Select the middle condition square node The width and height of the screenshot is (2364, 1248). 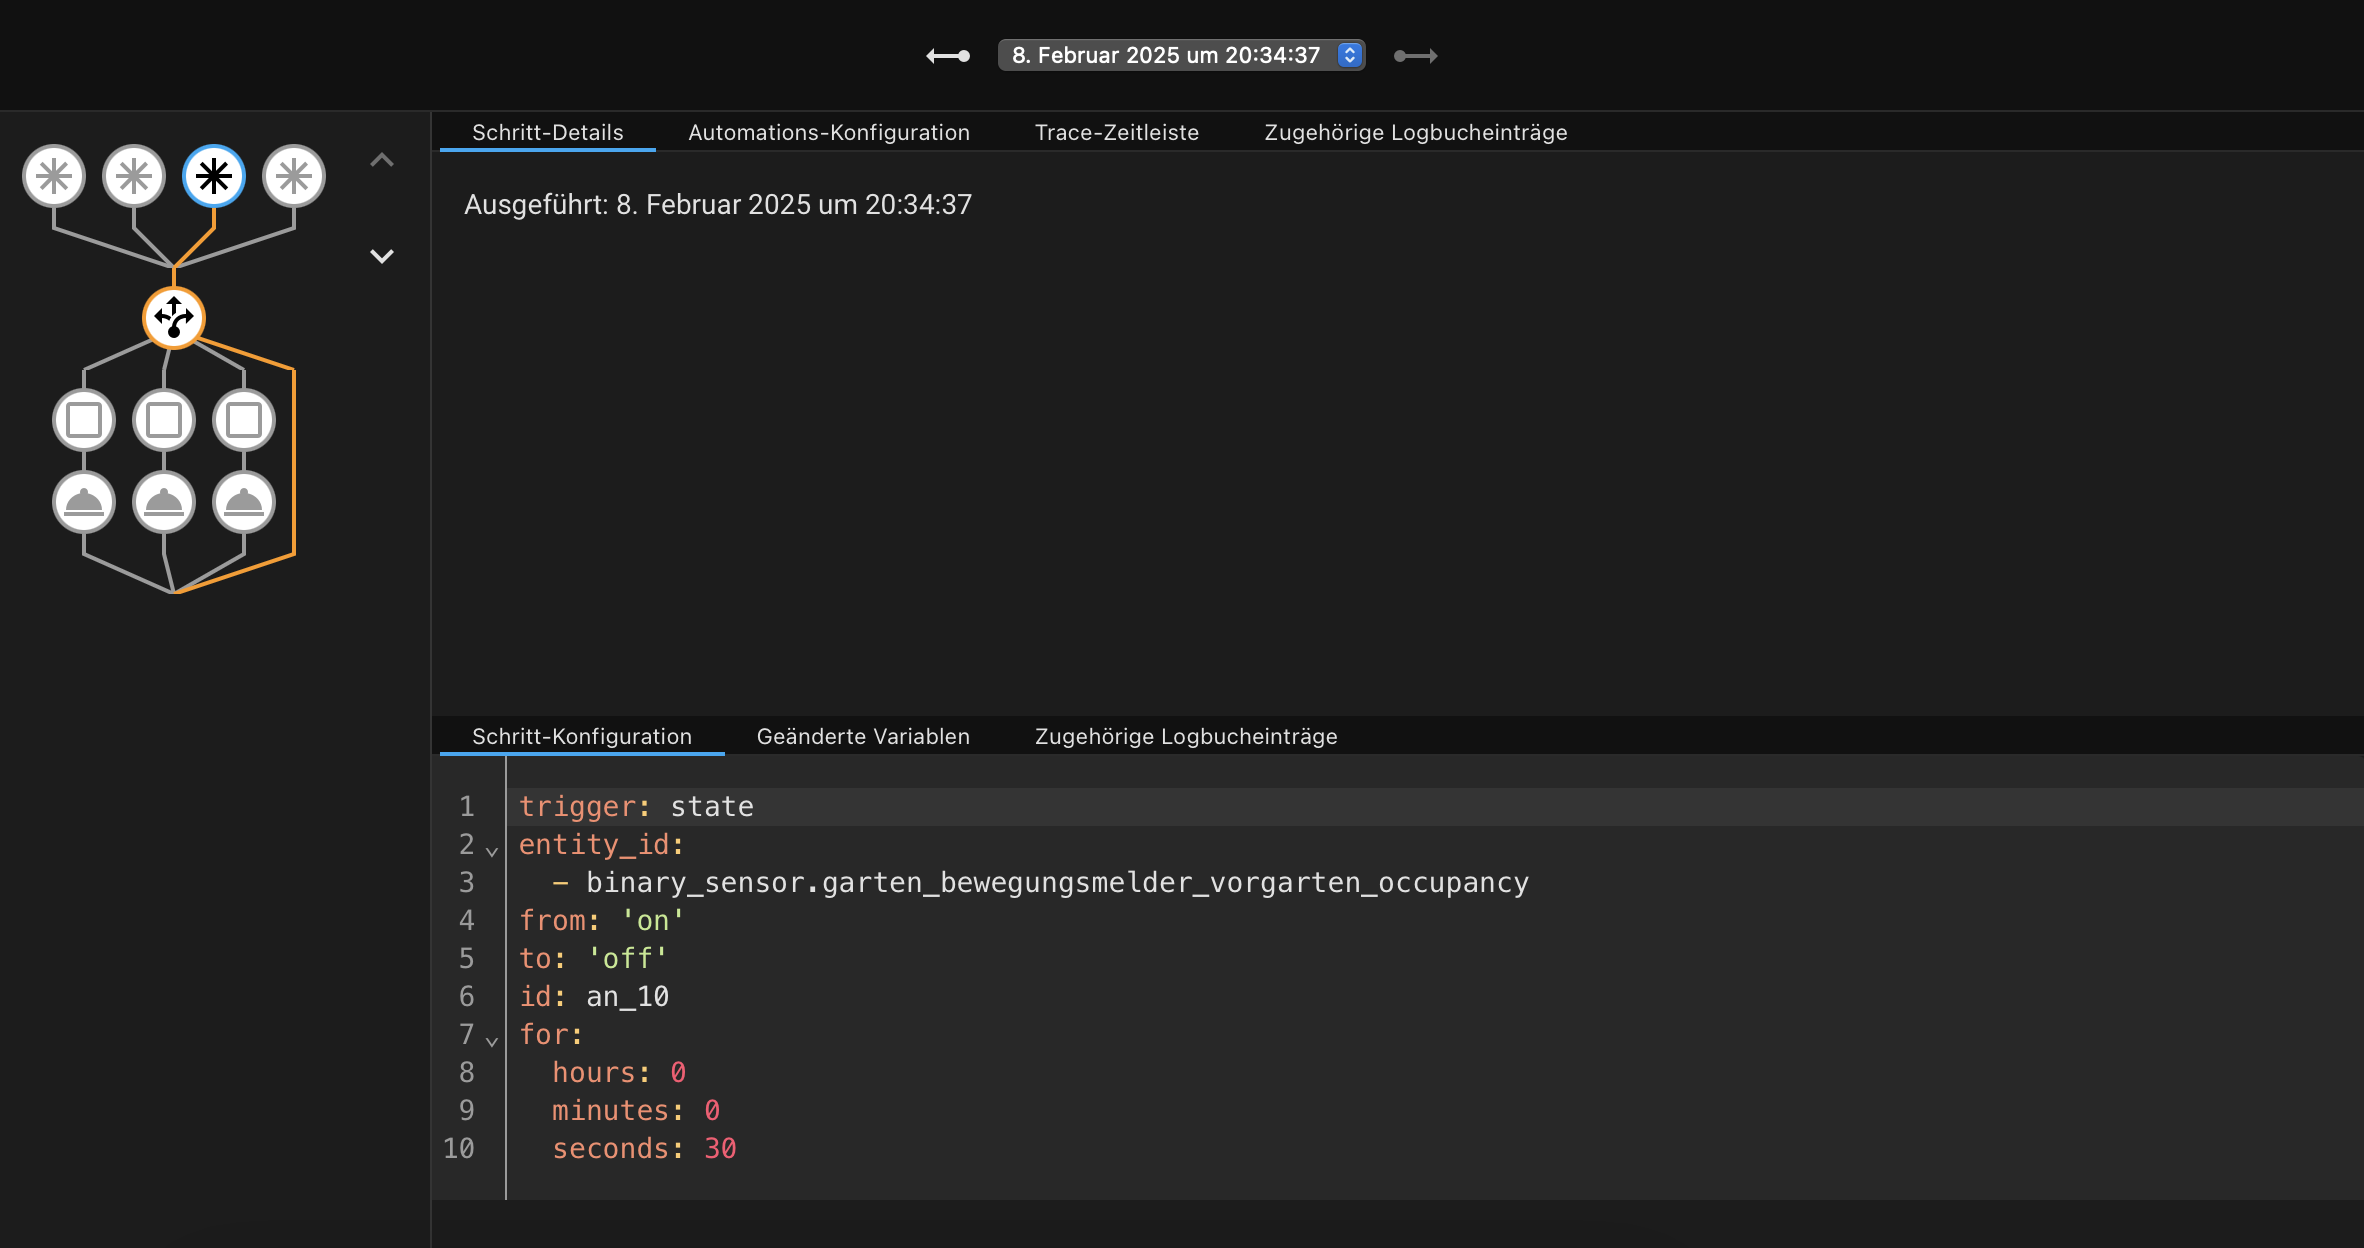click(x=164, y=420)
